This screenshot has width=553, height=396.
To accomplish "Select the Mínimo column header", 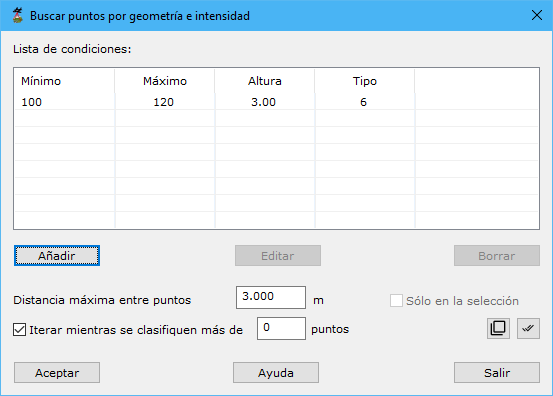I will (65, 81).
